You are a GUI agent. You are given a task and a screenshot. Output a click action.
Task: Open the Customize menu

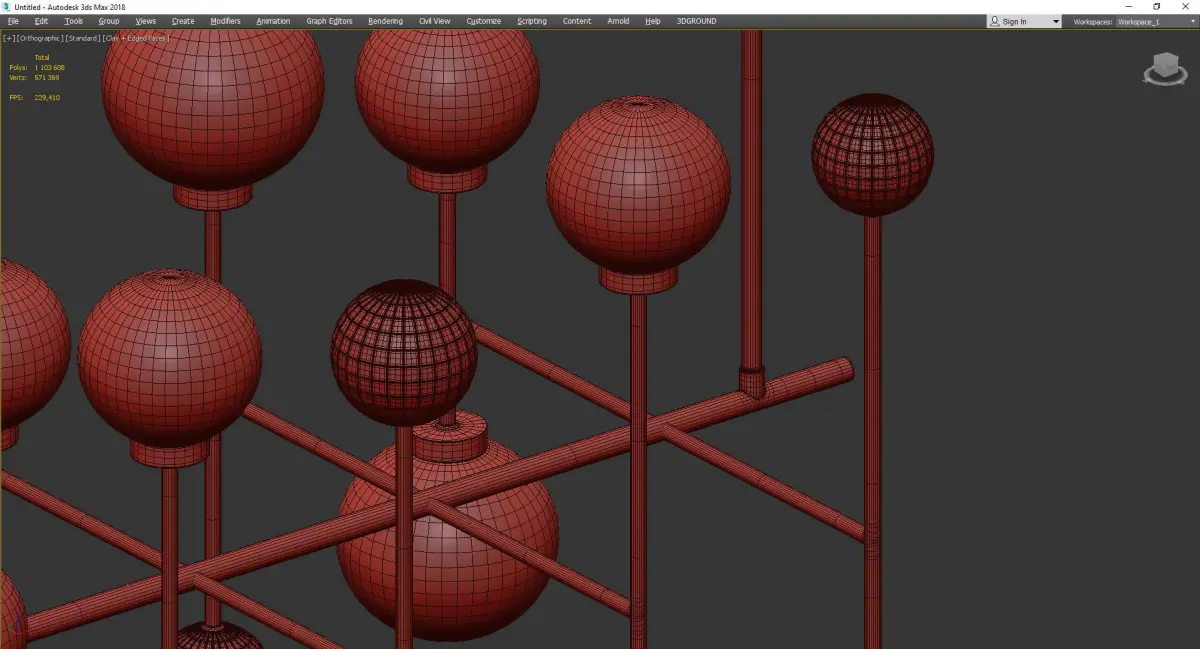pyautogui.click(x=484, y=21)
